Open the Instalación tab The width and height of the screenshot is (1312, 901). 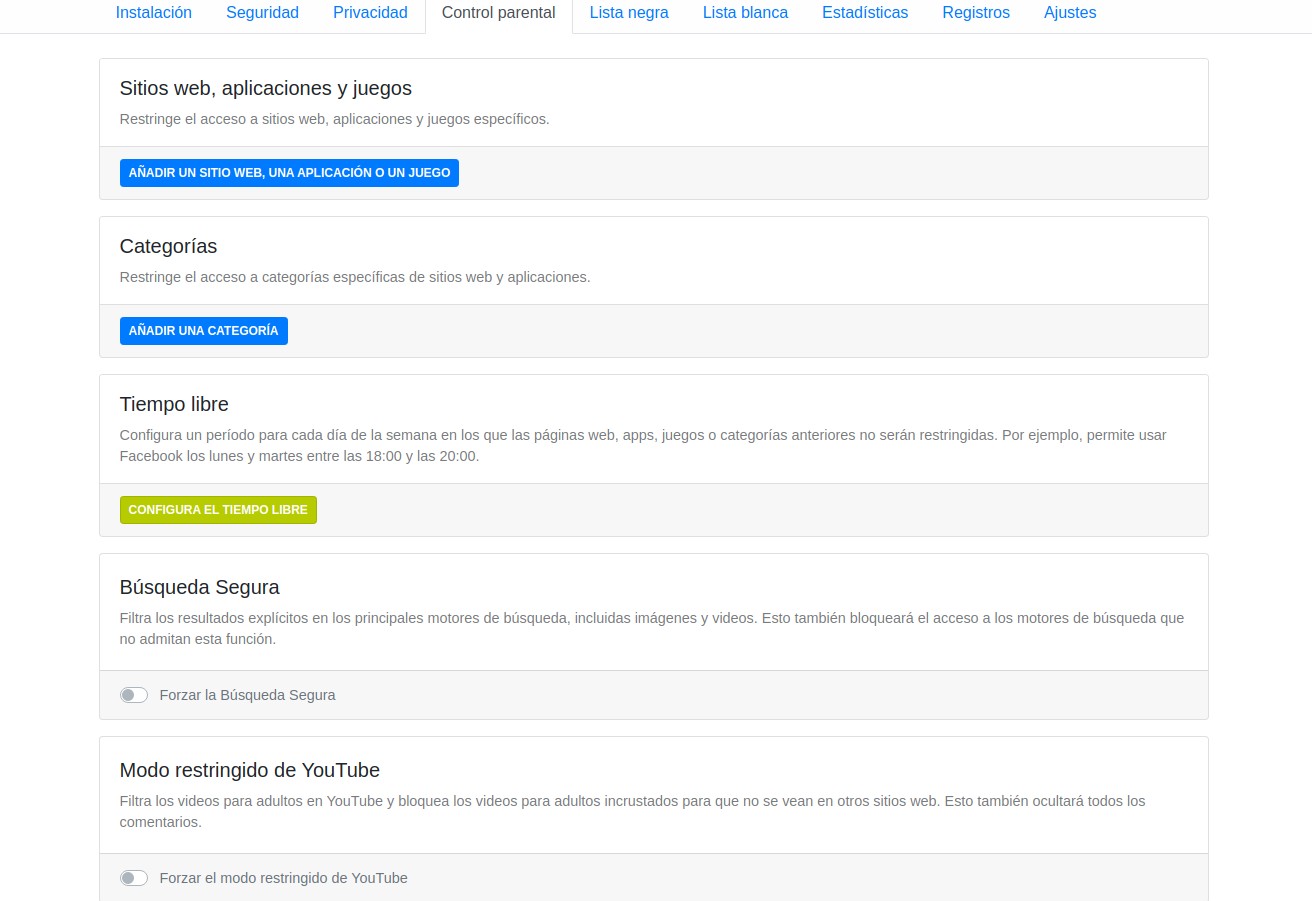(153, 13)
